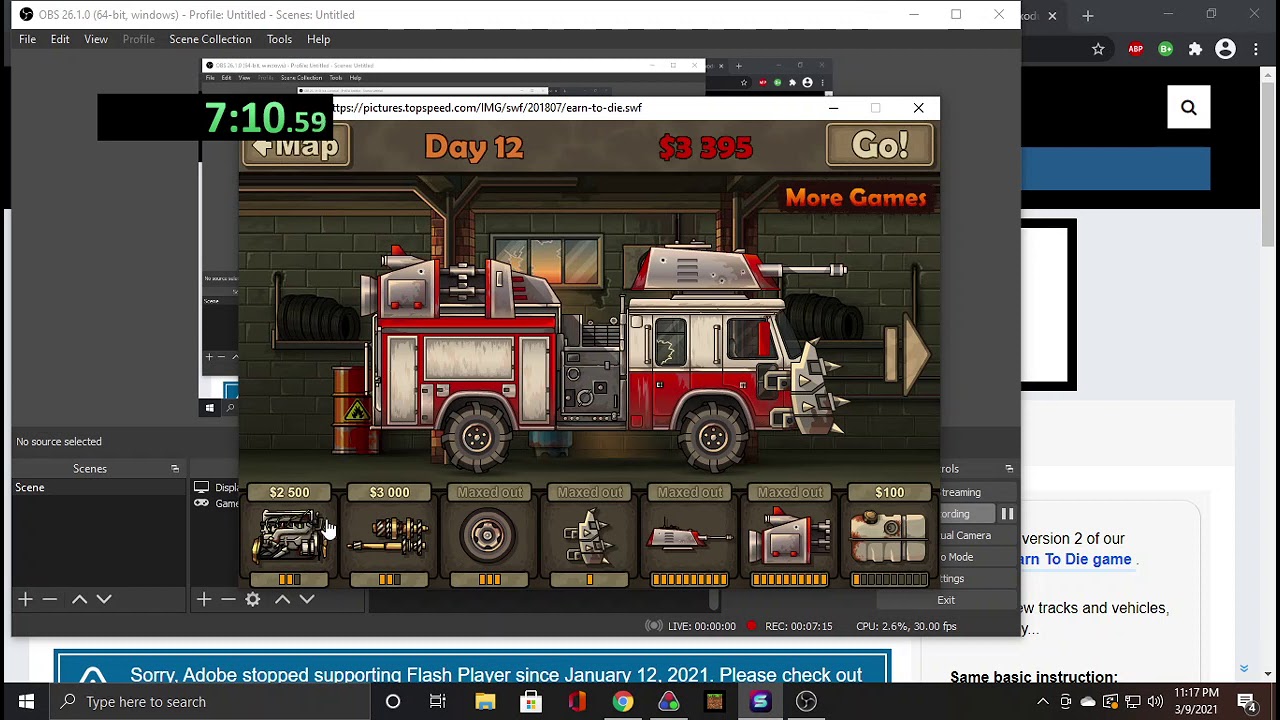Undock the Scenes panel
This screenshot has width=1280, height=720.
pos(175,468)
